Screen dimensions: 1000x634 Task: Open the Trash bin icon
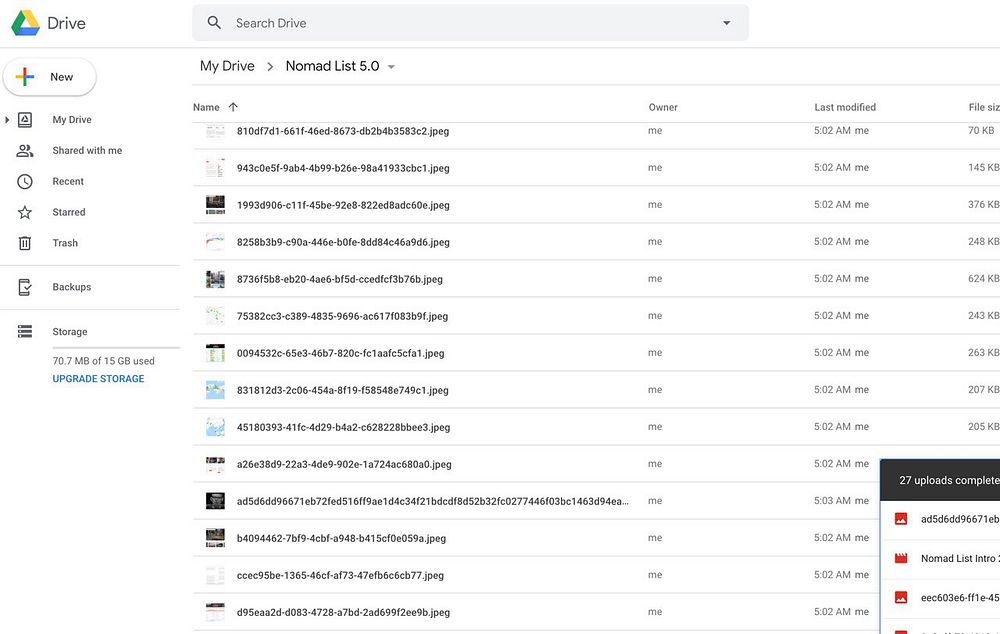click(25, 243)
